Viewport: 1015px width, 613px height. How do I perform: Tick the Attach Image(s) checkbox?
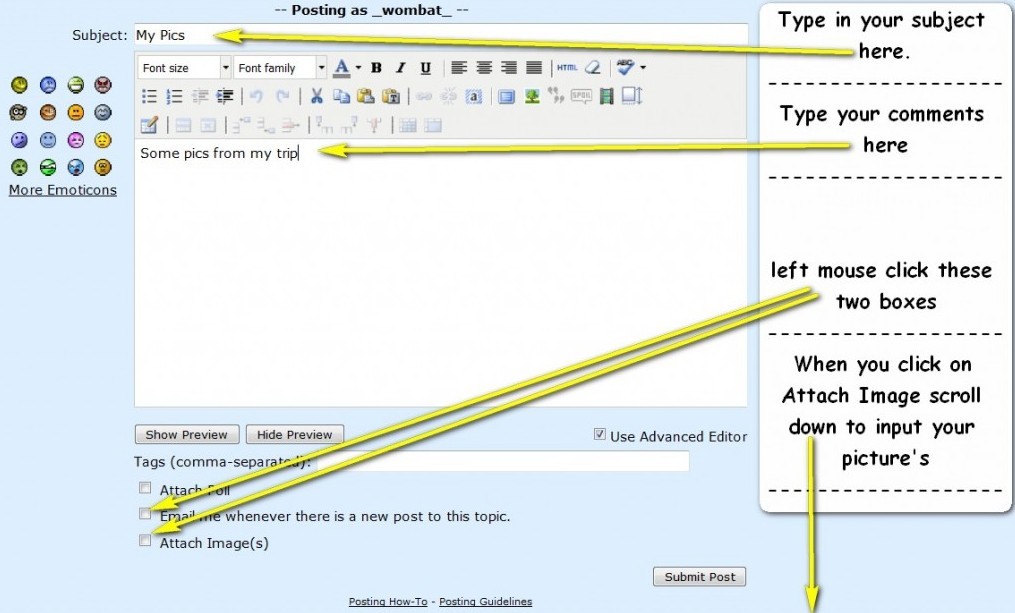(146, 541)
